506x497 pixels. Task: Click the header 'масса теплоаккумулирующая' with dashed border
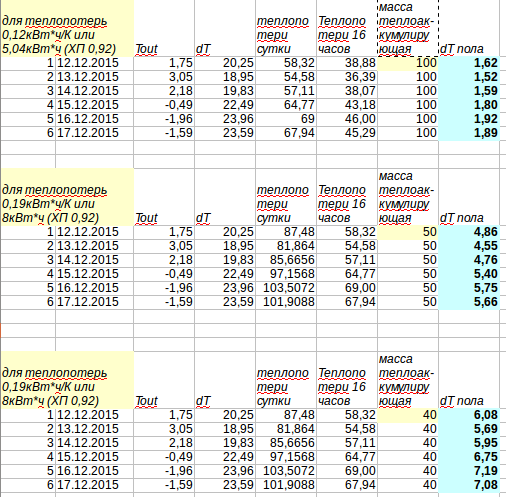point(408,28)
